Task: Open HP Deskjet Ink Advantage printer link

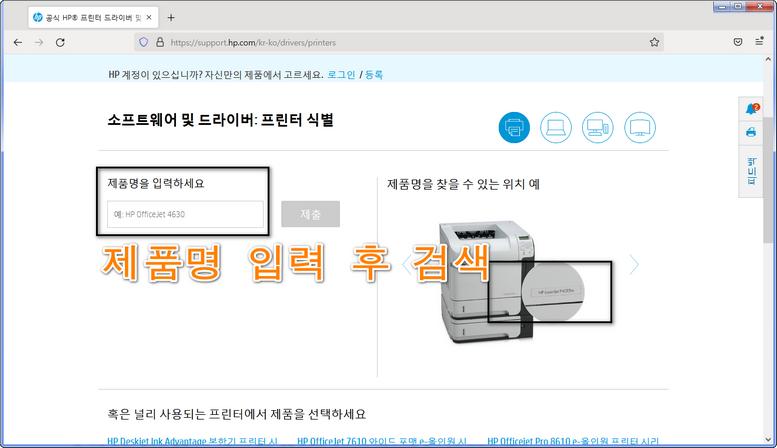Action: pos(192,442)
